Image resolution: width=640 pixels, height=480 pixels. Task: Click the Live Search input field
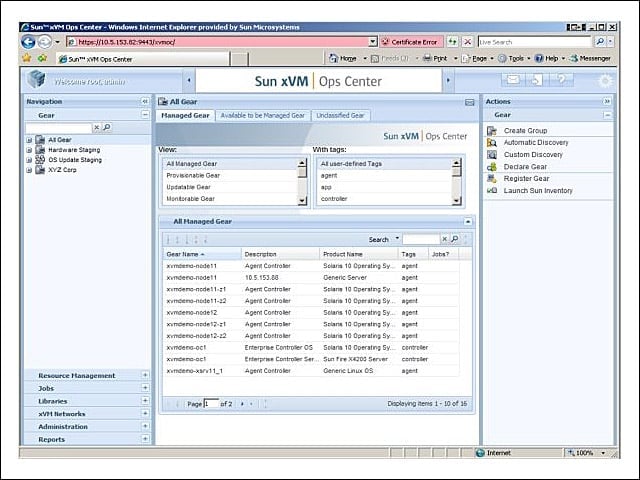point(534,42)
